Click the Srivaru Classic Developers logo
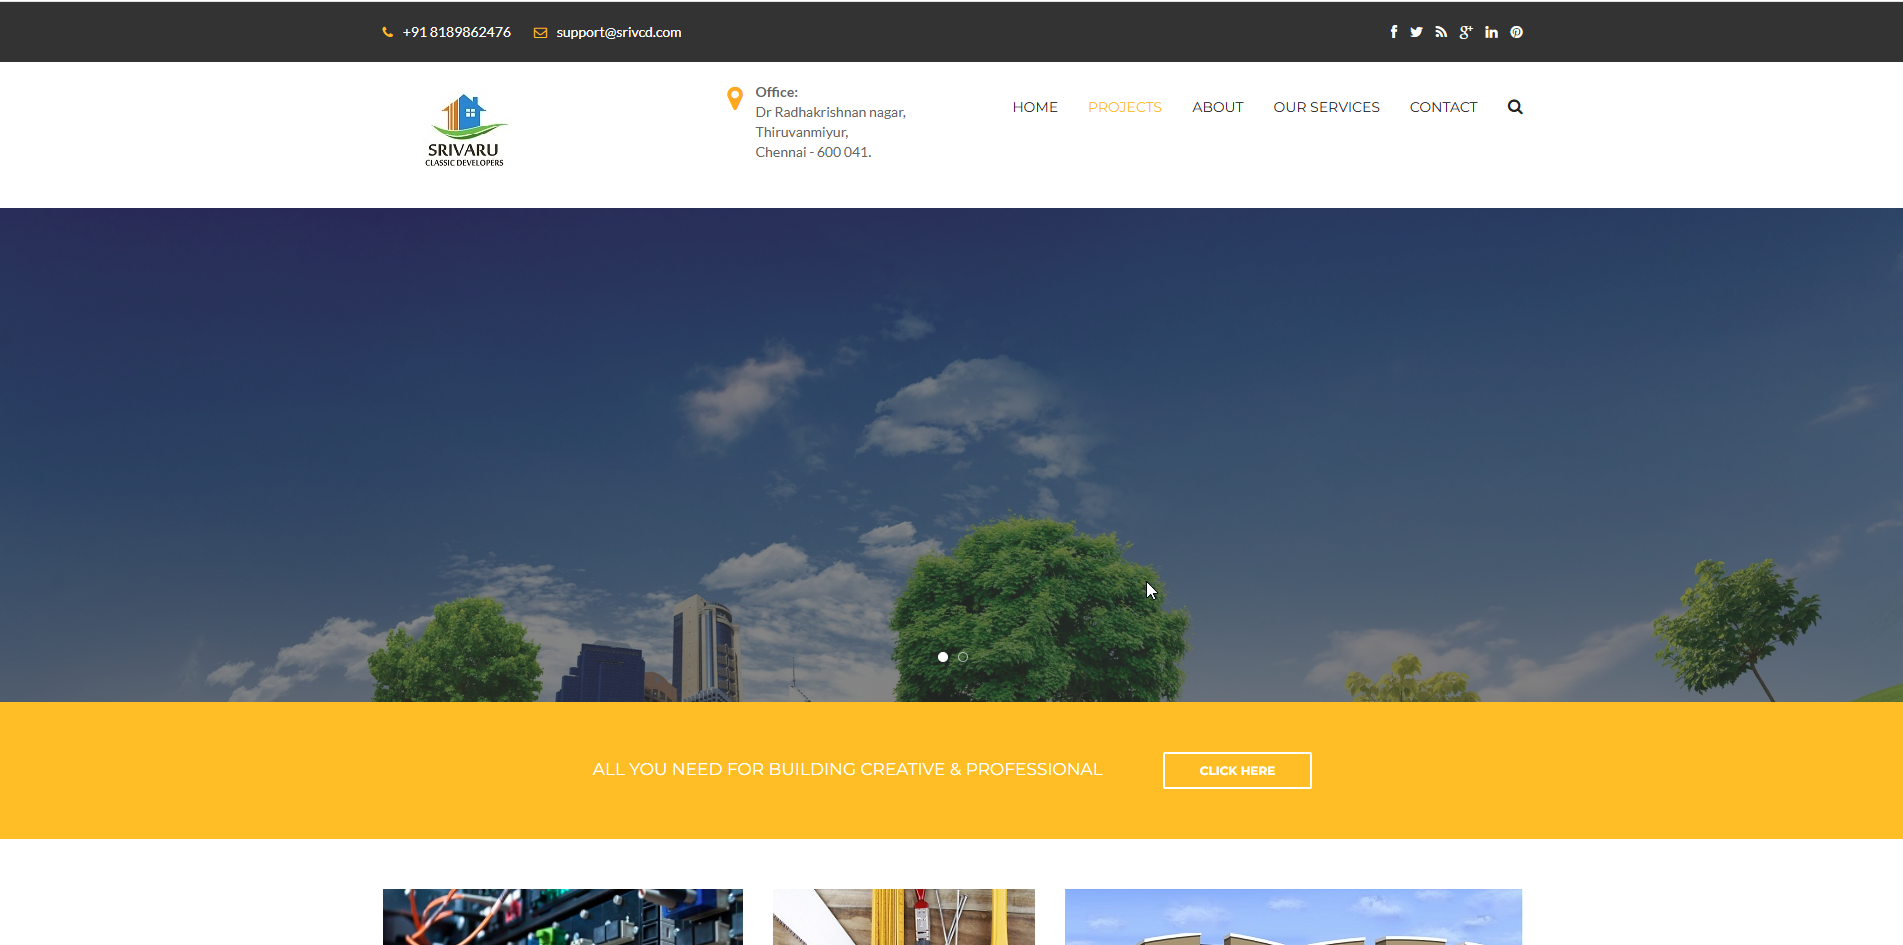Viewport: 1903px width, 945px height. (x=465, y=130)
